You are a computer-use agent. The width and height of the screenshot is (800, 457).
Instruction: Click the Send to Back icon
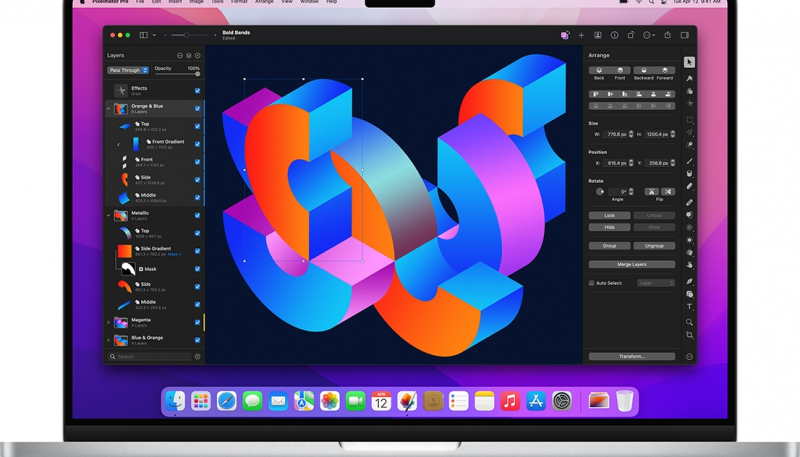(x=599, y=71)
